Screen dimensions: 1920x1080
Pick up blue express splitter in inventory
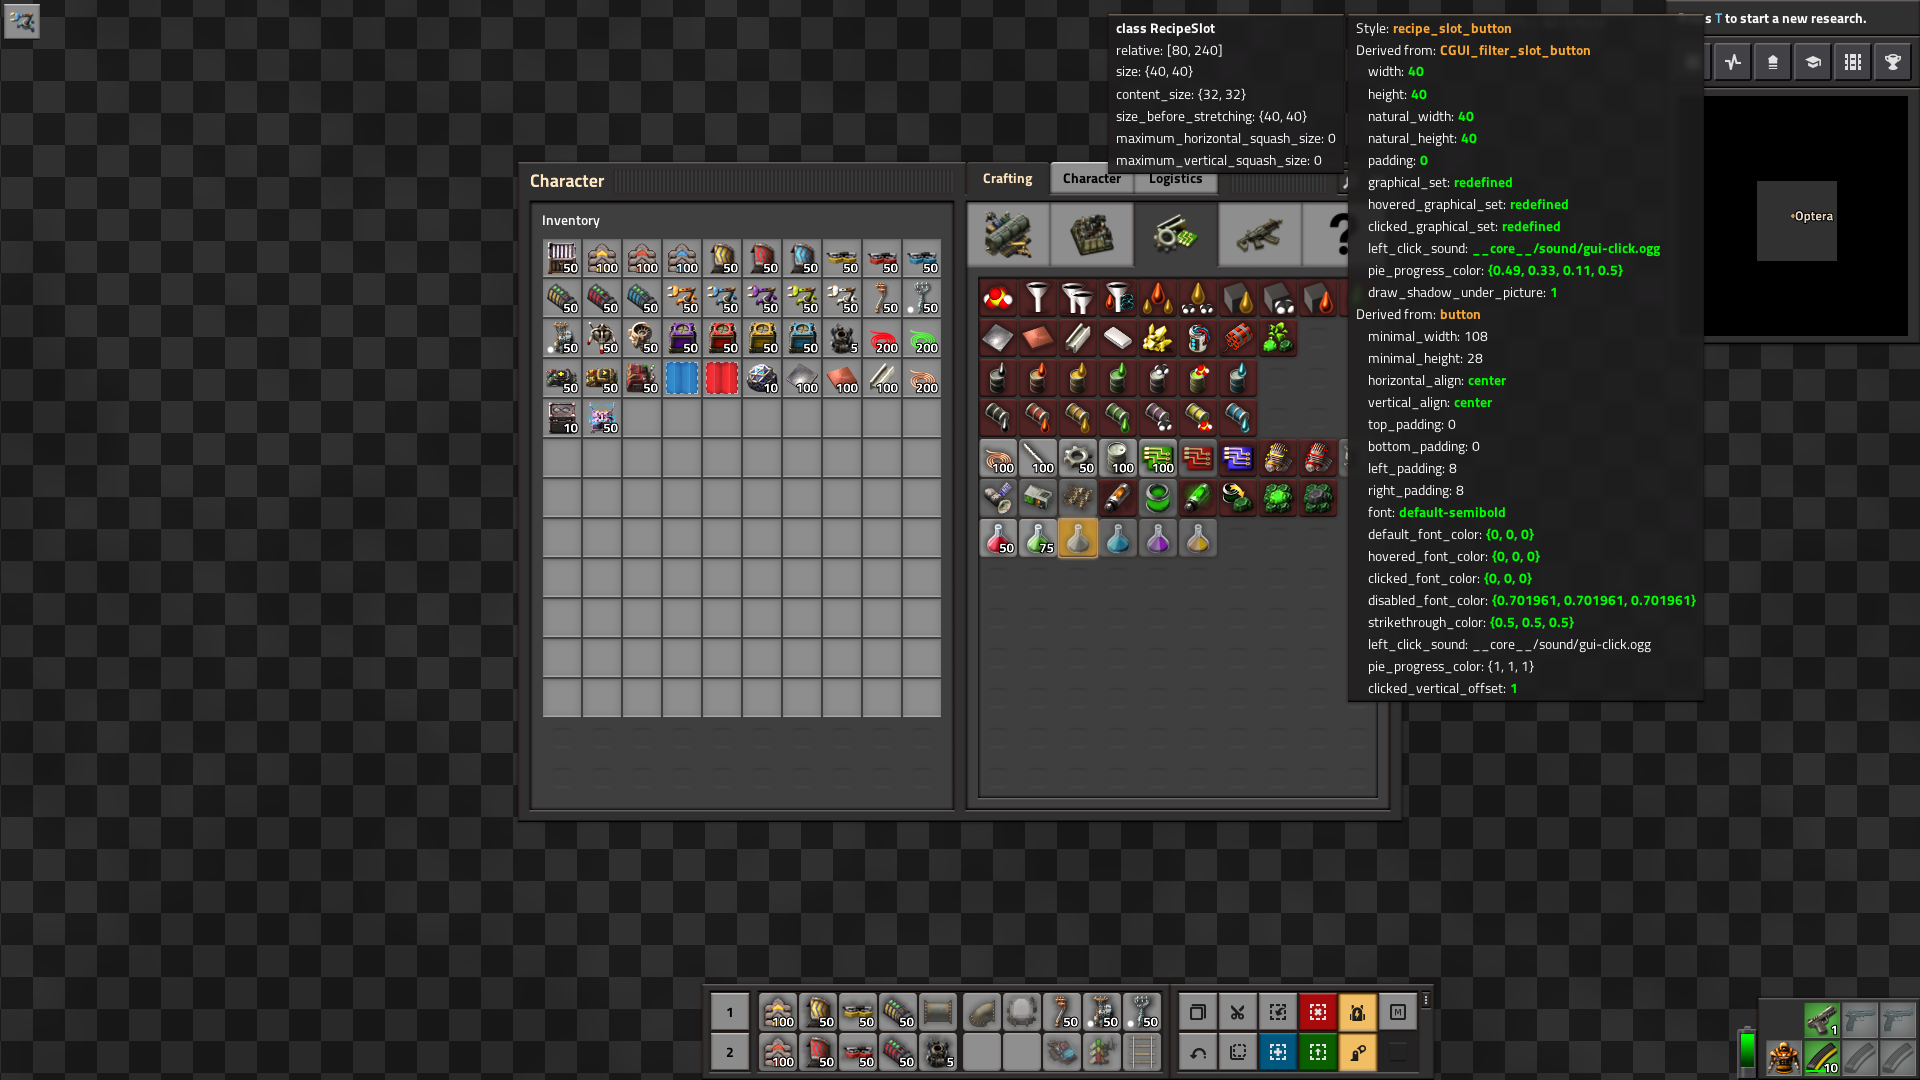coord(922,258)
